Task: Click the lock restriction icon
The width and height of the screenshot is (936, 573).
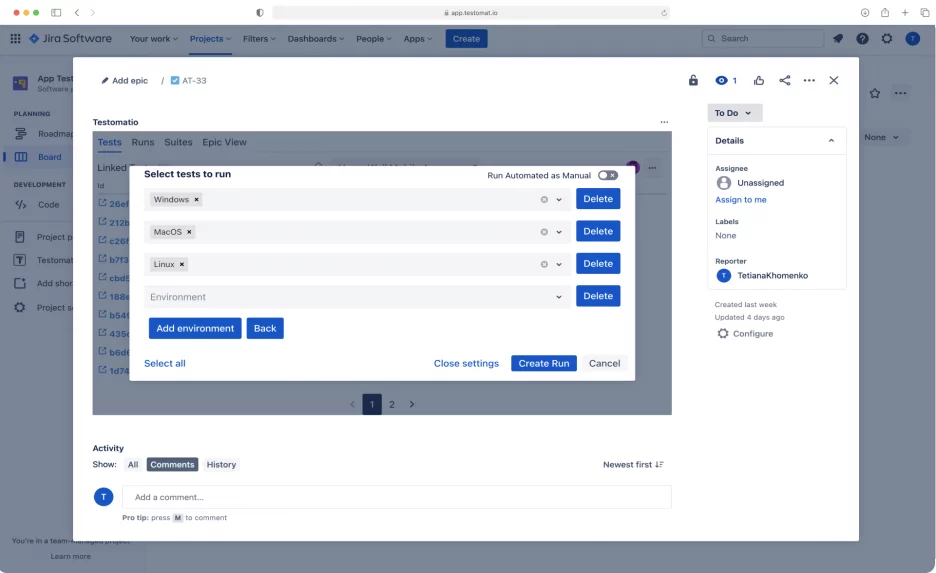Action: [693, 81]
